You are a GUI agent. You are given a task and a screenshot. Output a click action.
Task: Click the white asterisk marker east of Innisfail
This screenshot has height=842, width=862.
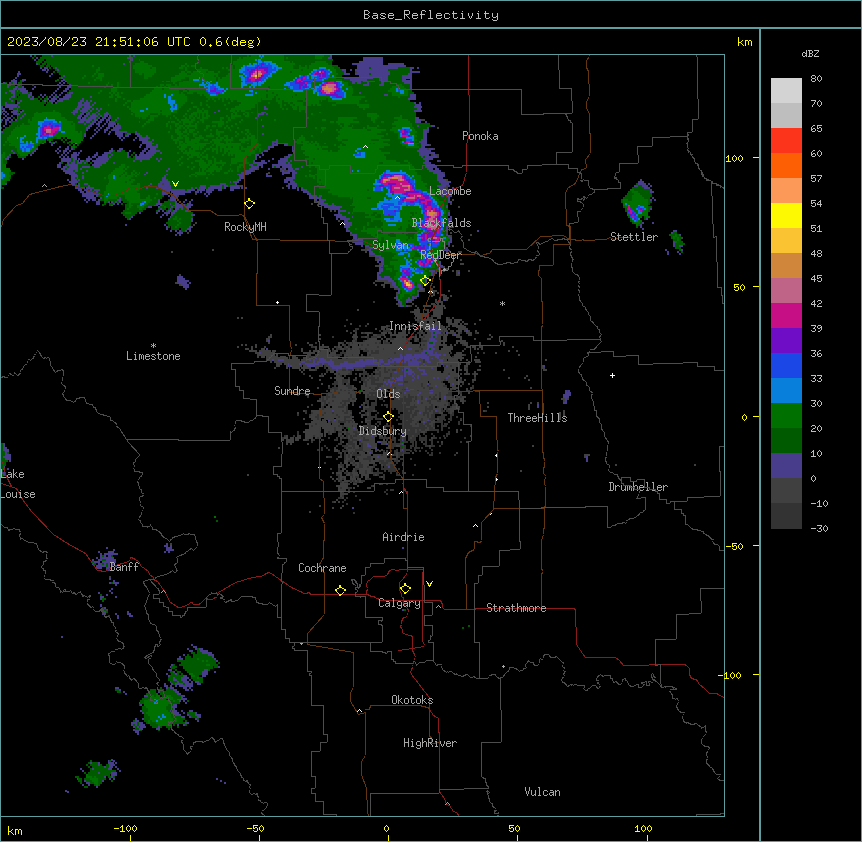pos(502,303)
